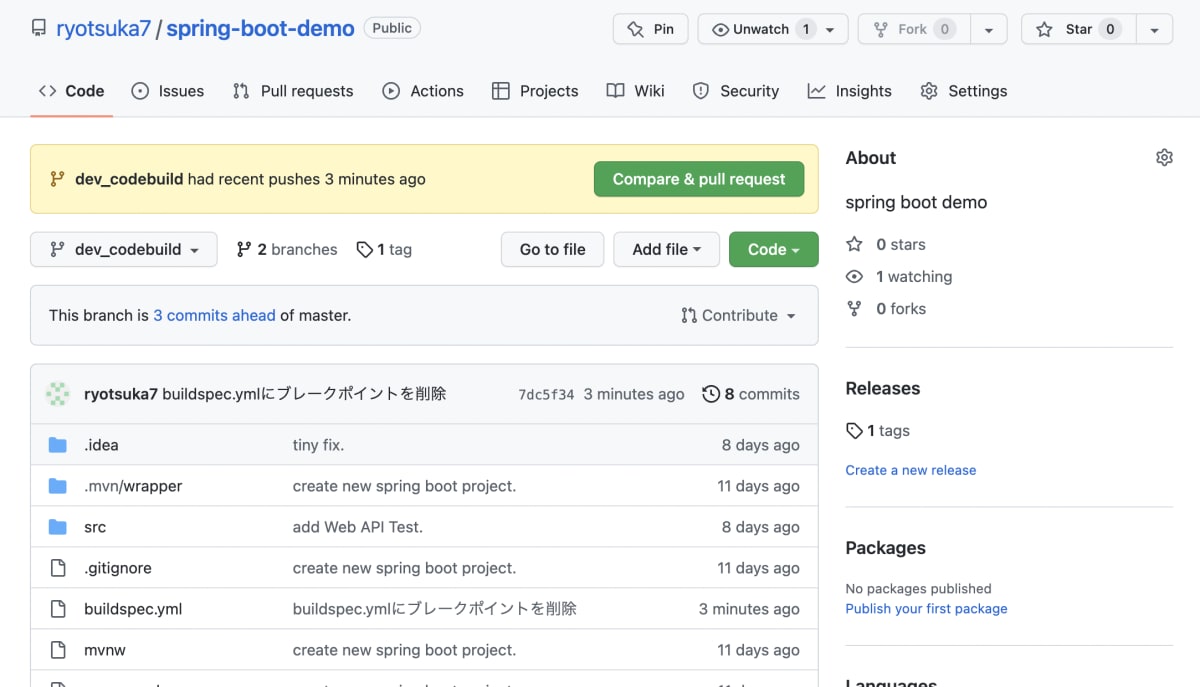Open the src folder

pyautogui.click(x=95, y=527)
